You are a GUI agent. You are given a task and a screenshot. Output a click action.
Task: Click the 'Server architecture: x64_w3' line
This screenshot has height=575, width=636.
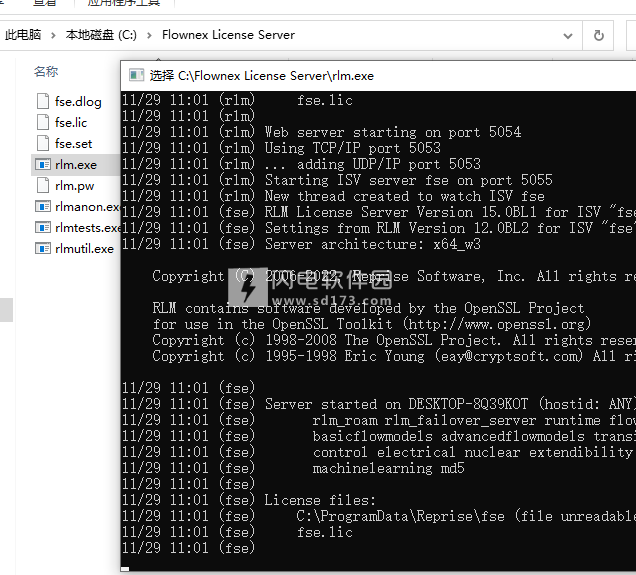(372, 244)
